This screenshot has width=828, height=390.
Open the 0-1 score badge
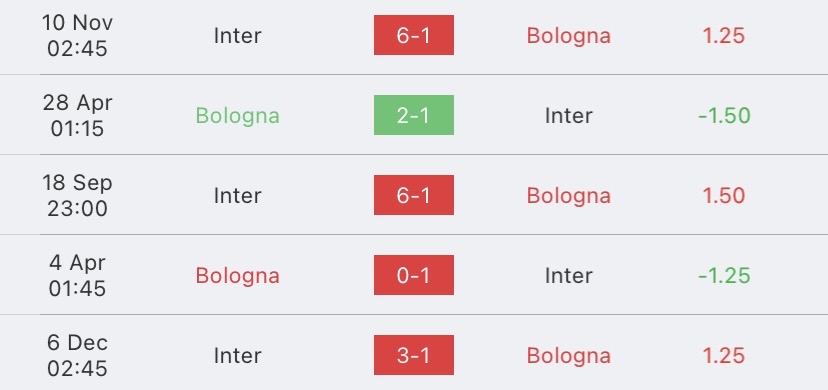(413, 275)
